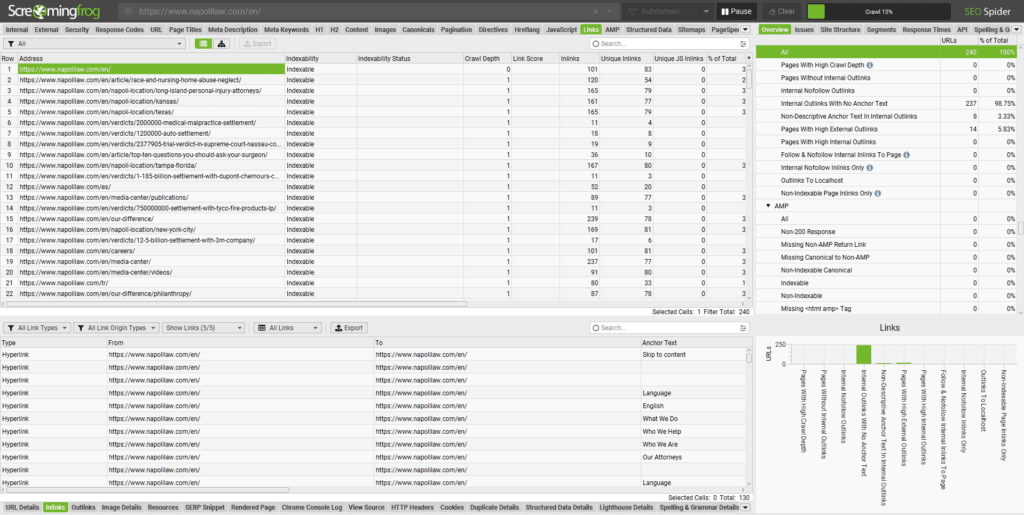
Task: Collapse the AMP section in Overview
Action: click(769, 206)
